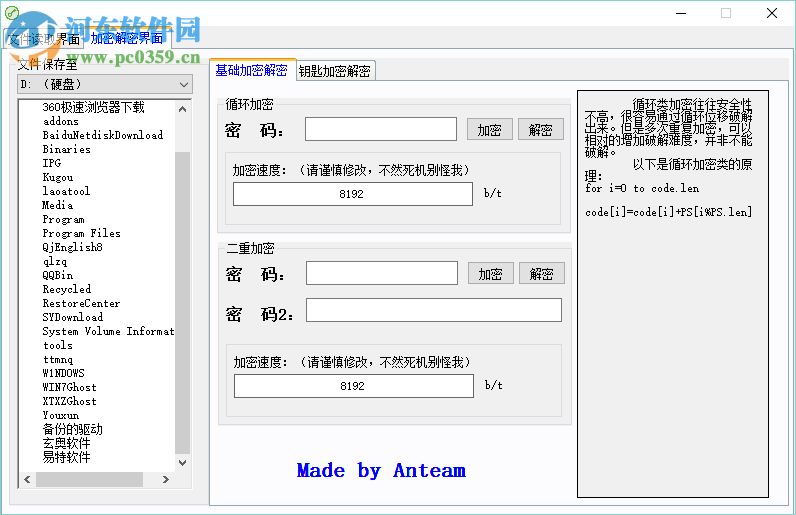
Task: Select the RestoreCenter folder
Action: coord(81,303)
